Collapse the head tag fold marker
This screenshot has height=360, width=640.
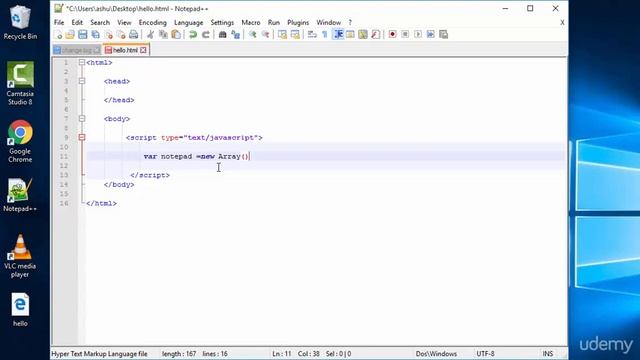(x=82, y=81)
